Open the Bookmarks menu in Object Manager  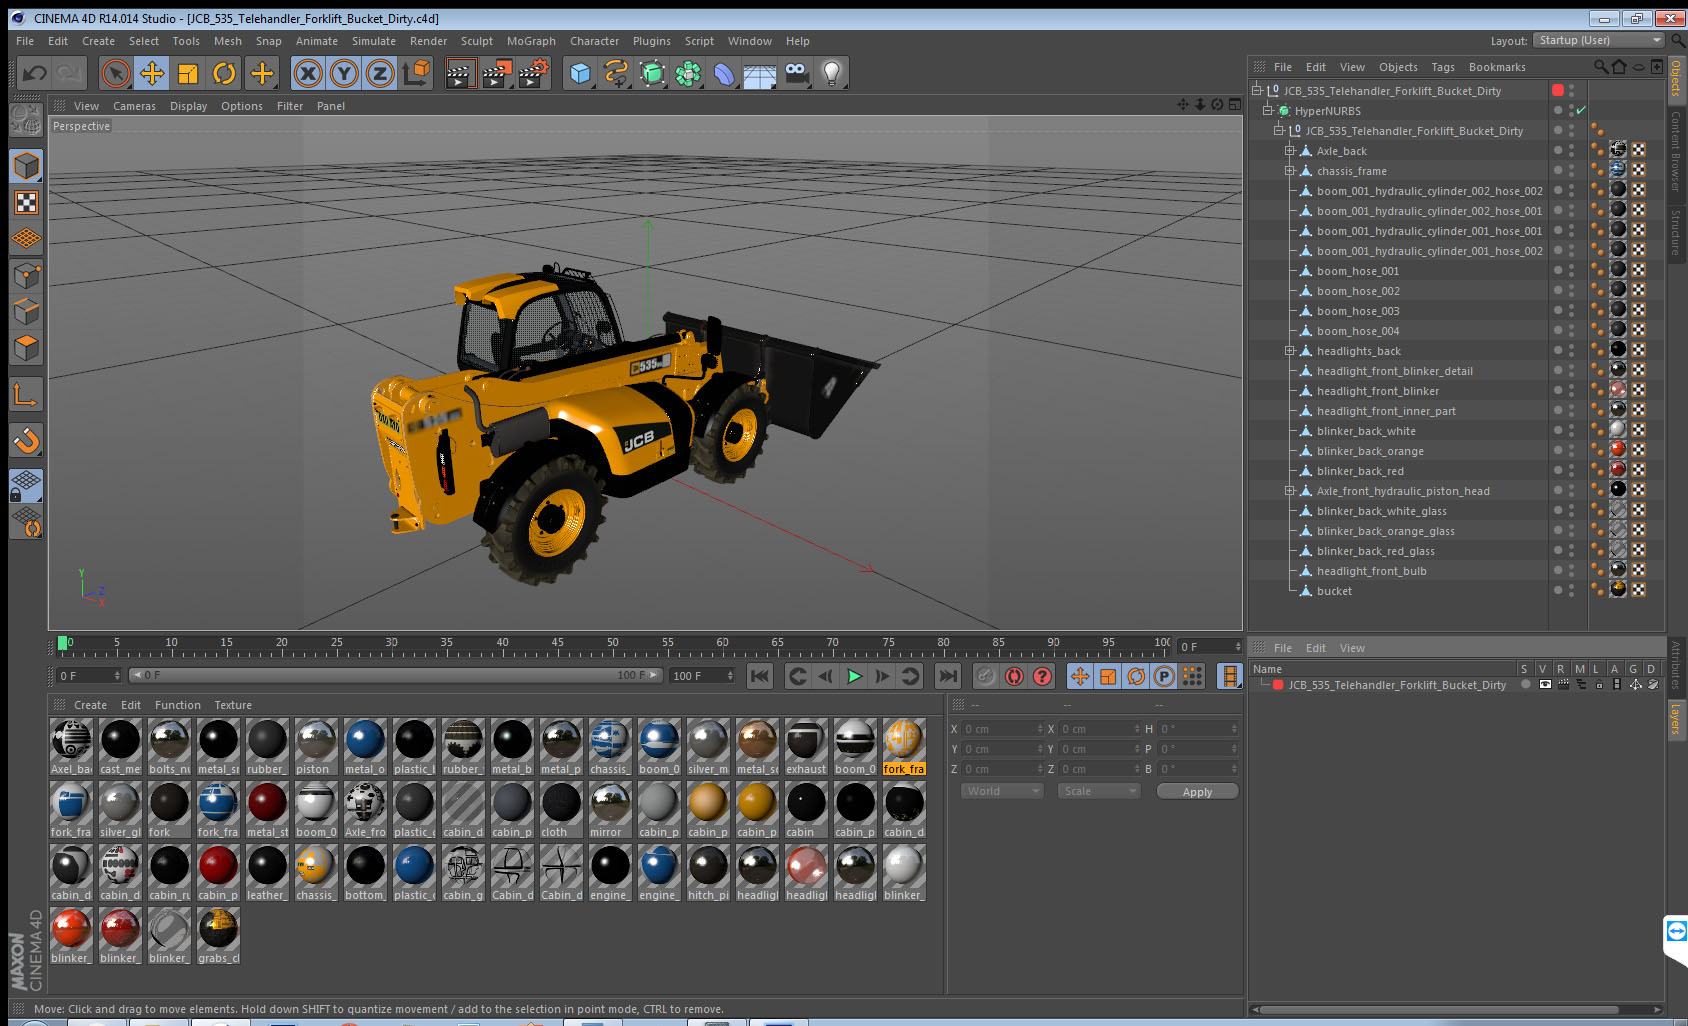[x=1497, y=67]
